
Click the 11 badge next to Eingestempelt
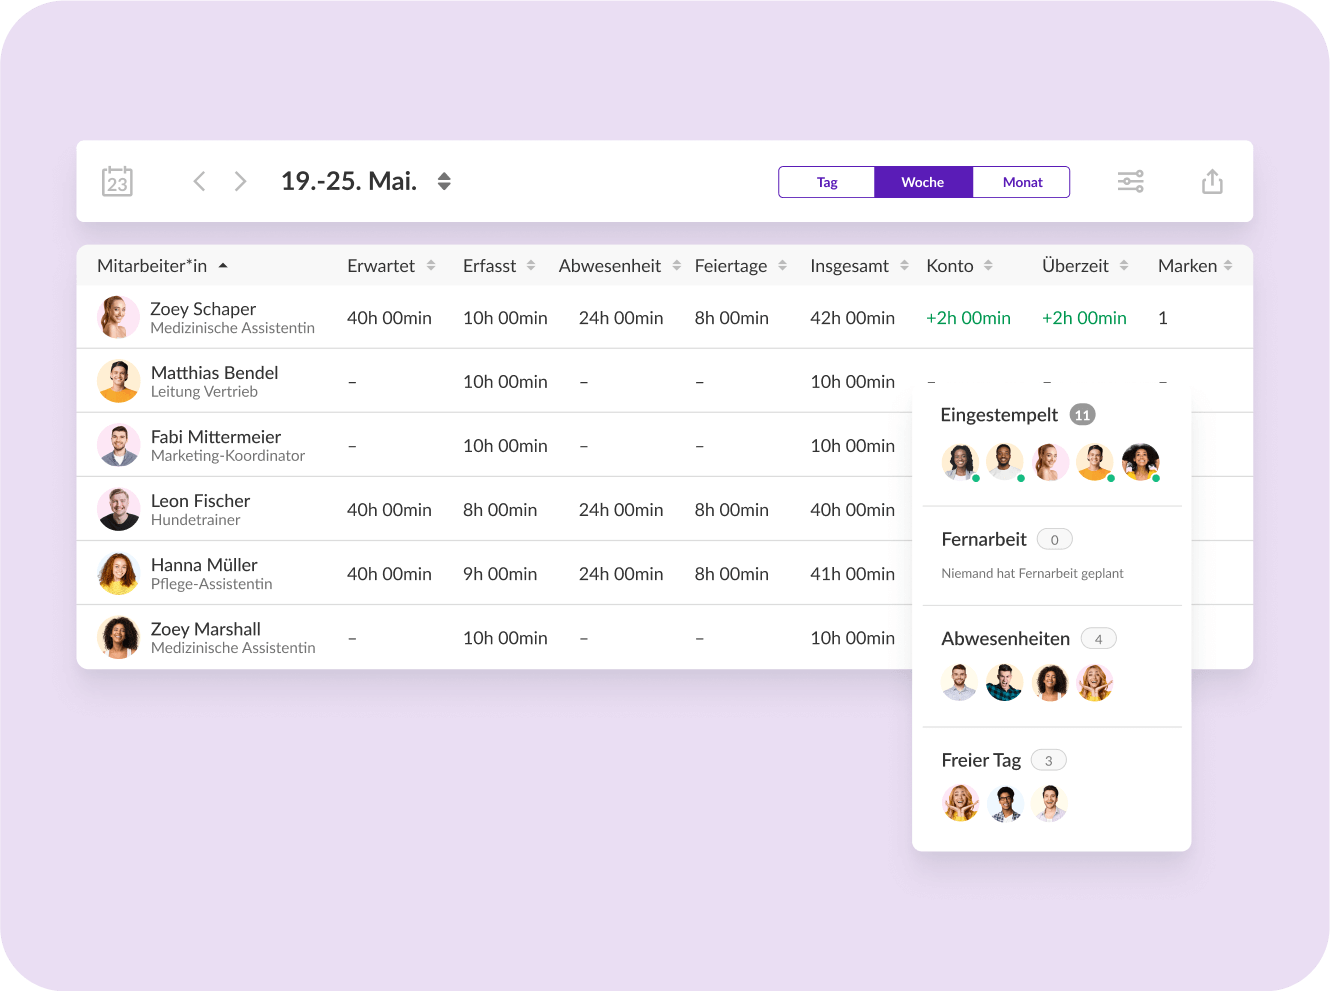[x=1082, y=413]
